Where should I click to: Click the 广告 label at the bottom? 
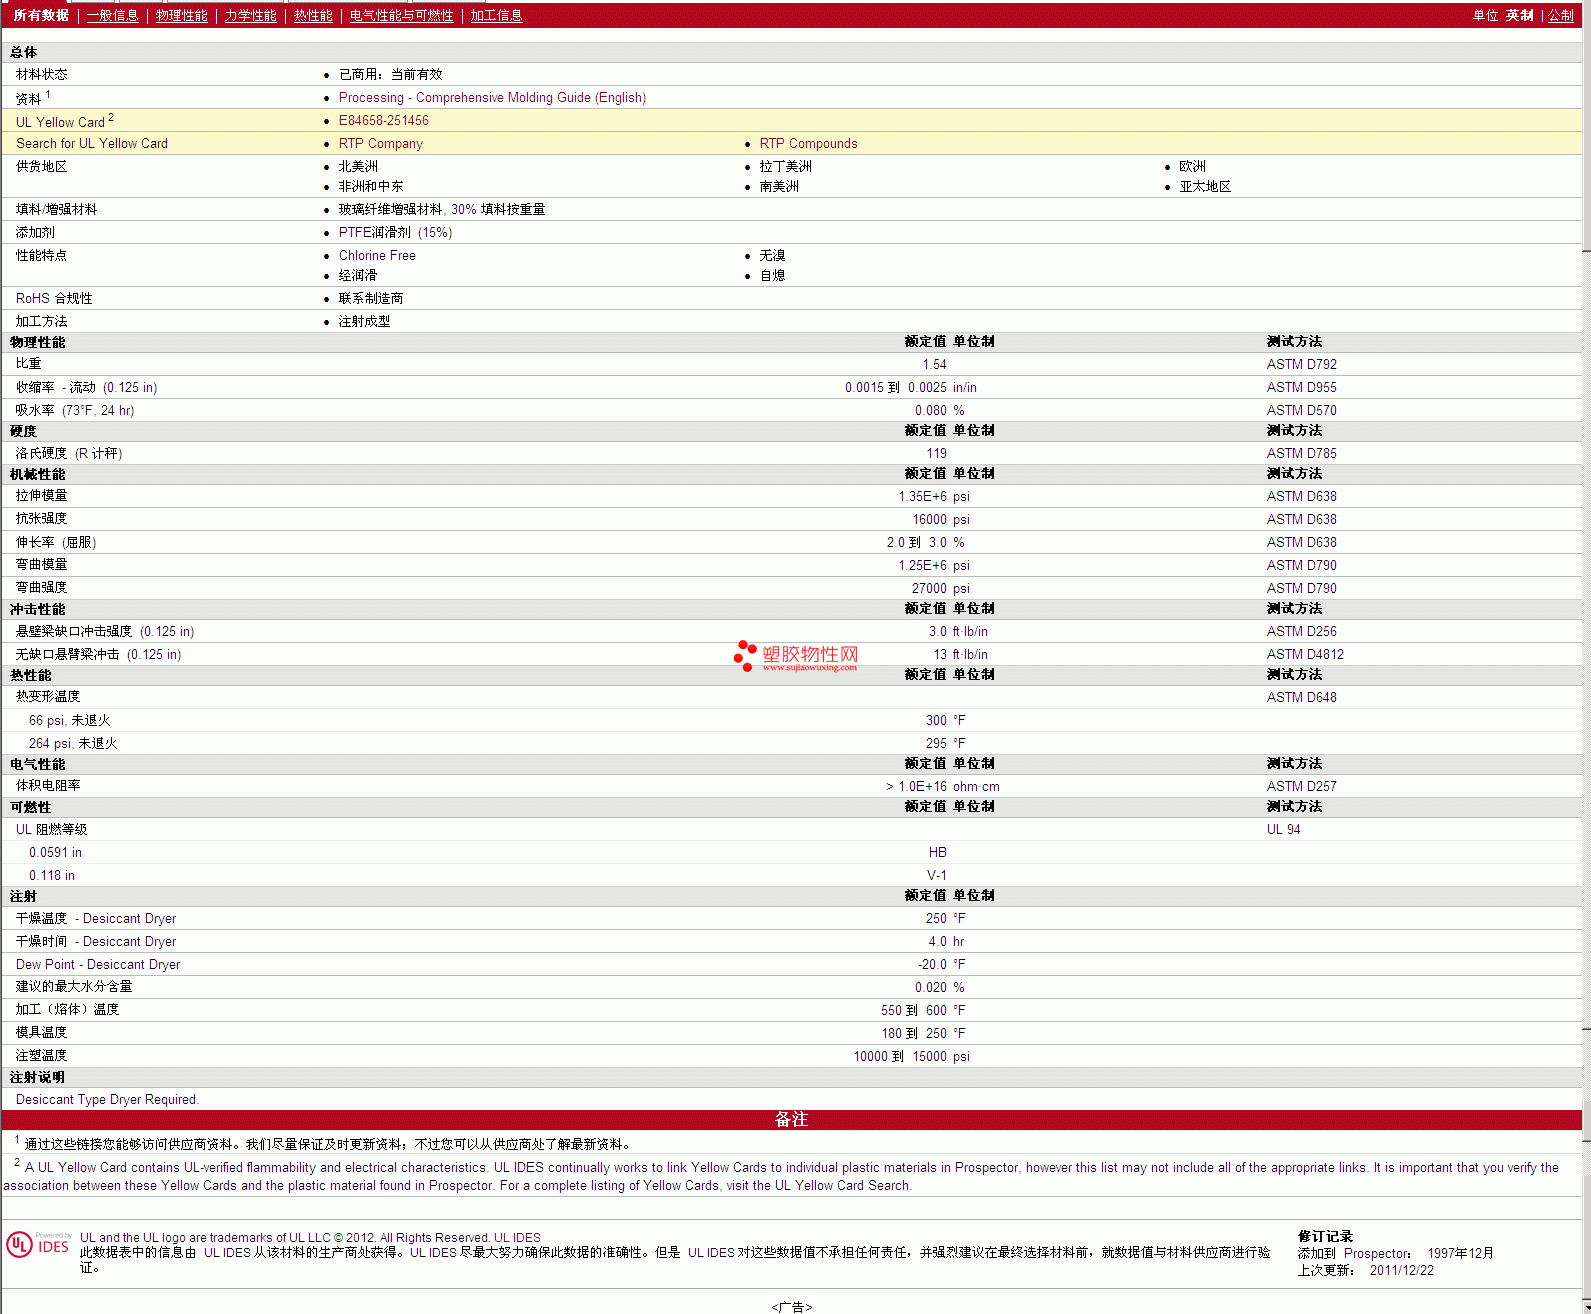click(791, 1306)
